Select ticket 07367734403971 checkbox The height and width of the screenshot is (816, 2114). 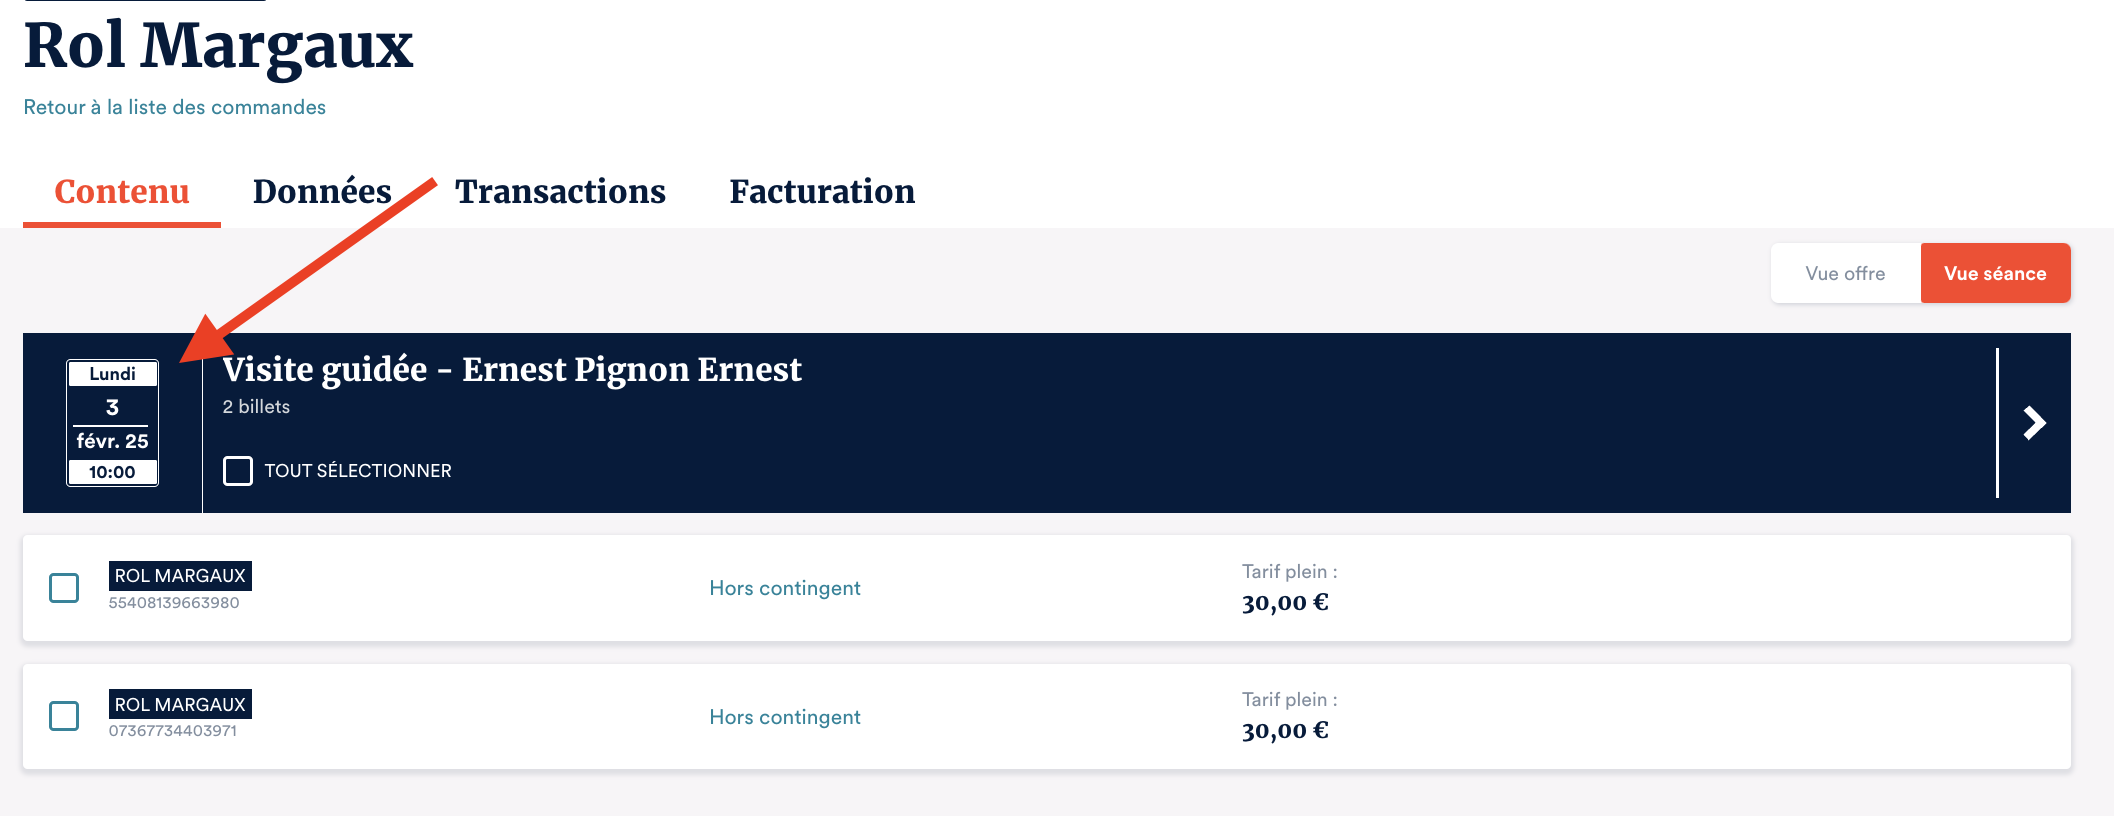tap(64, 716)
